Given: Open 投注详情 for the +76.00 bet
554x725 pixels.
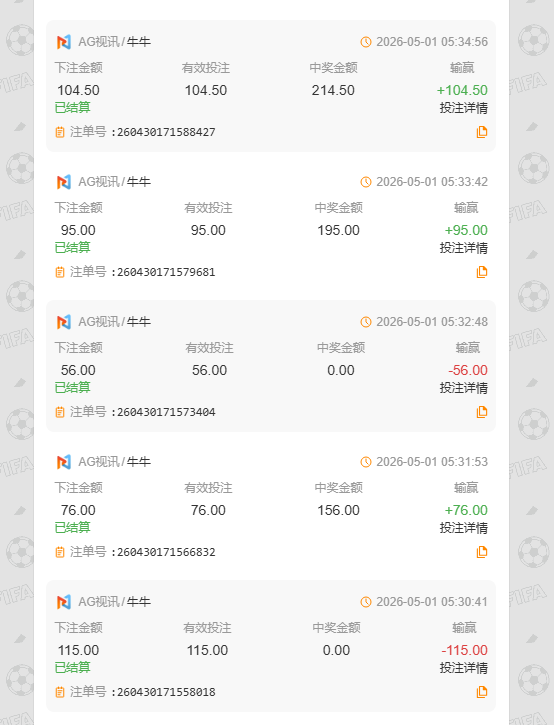Looking at the screenshot, I should coord(463,528).
